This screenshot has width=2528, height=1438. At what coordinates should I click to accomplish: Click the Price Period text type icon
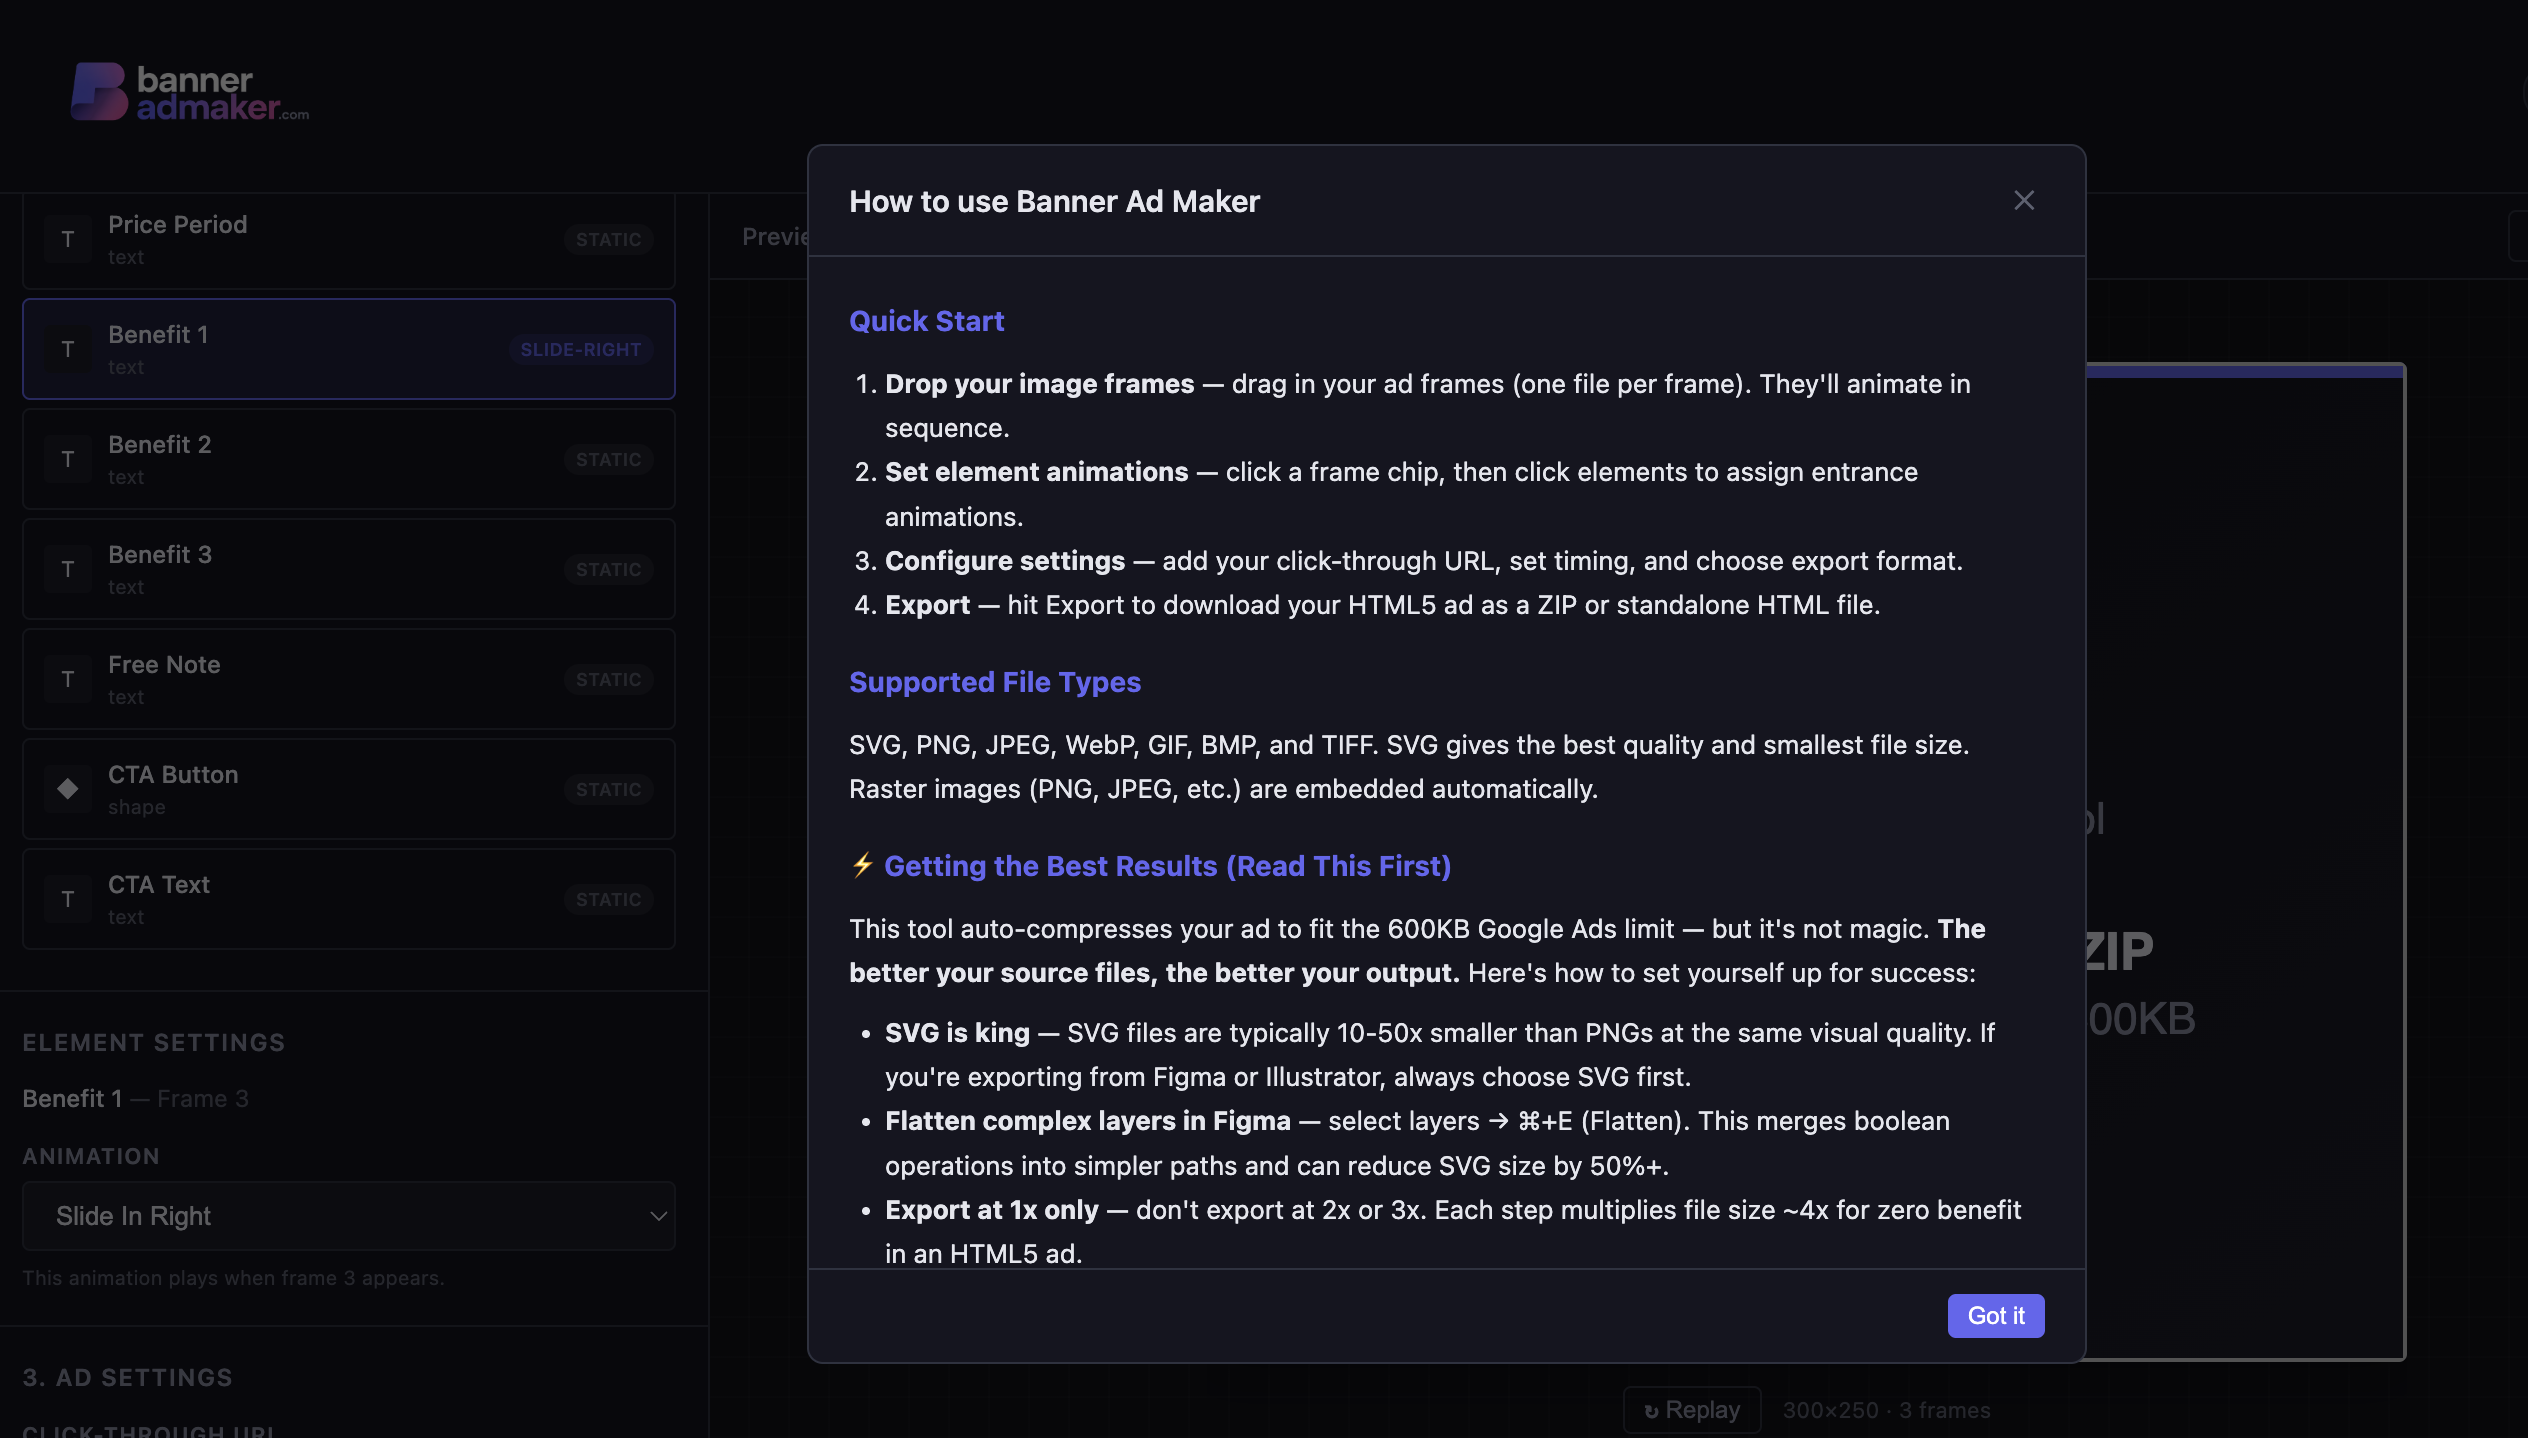[x=68, y=239]
